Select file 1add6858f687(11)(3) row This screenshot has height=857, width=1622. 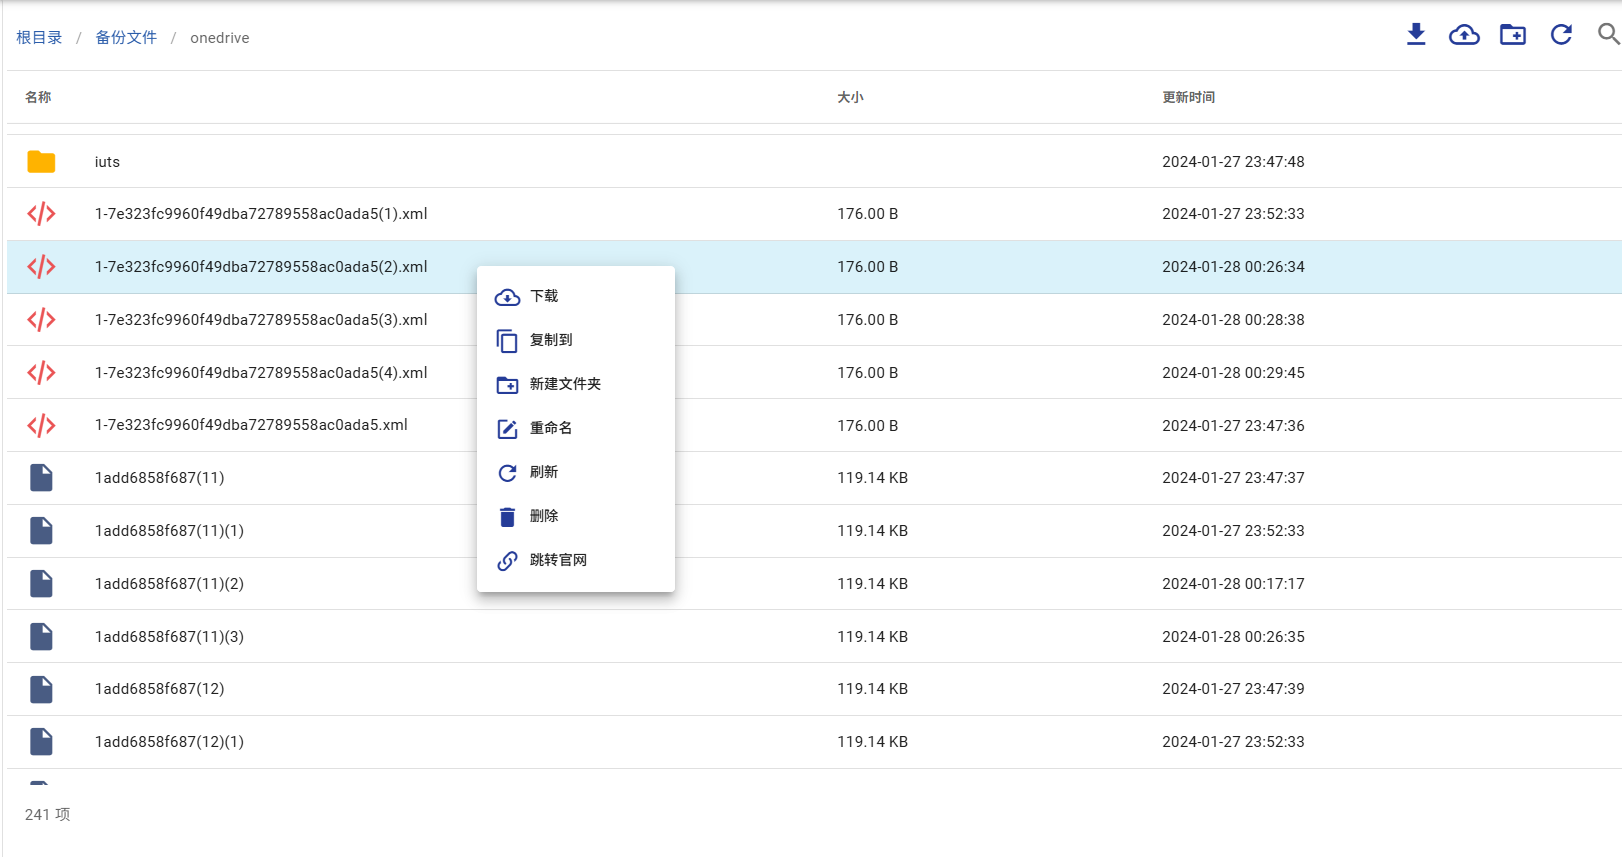pyautogui.click(x=169, y=637)
